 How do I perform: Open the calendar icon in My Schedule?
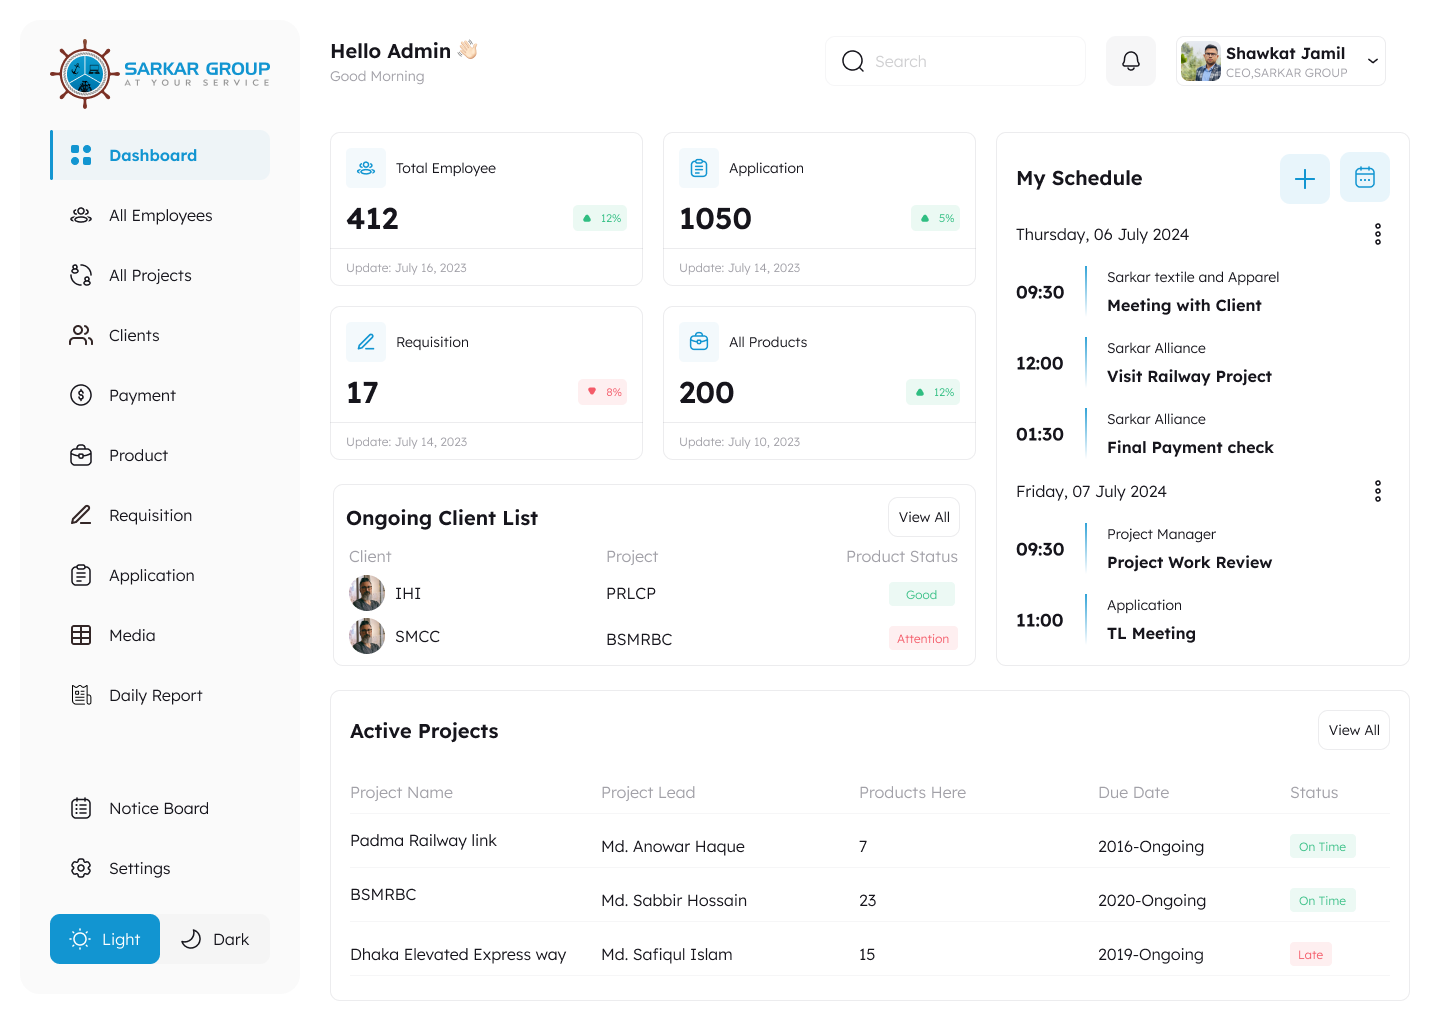tap(1365, 177)
